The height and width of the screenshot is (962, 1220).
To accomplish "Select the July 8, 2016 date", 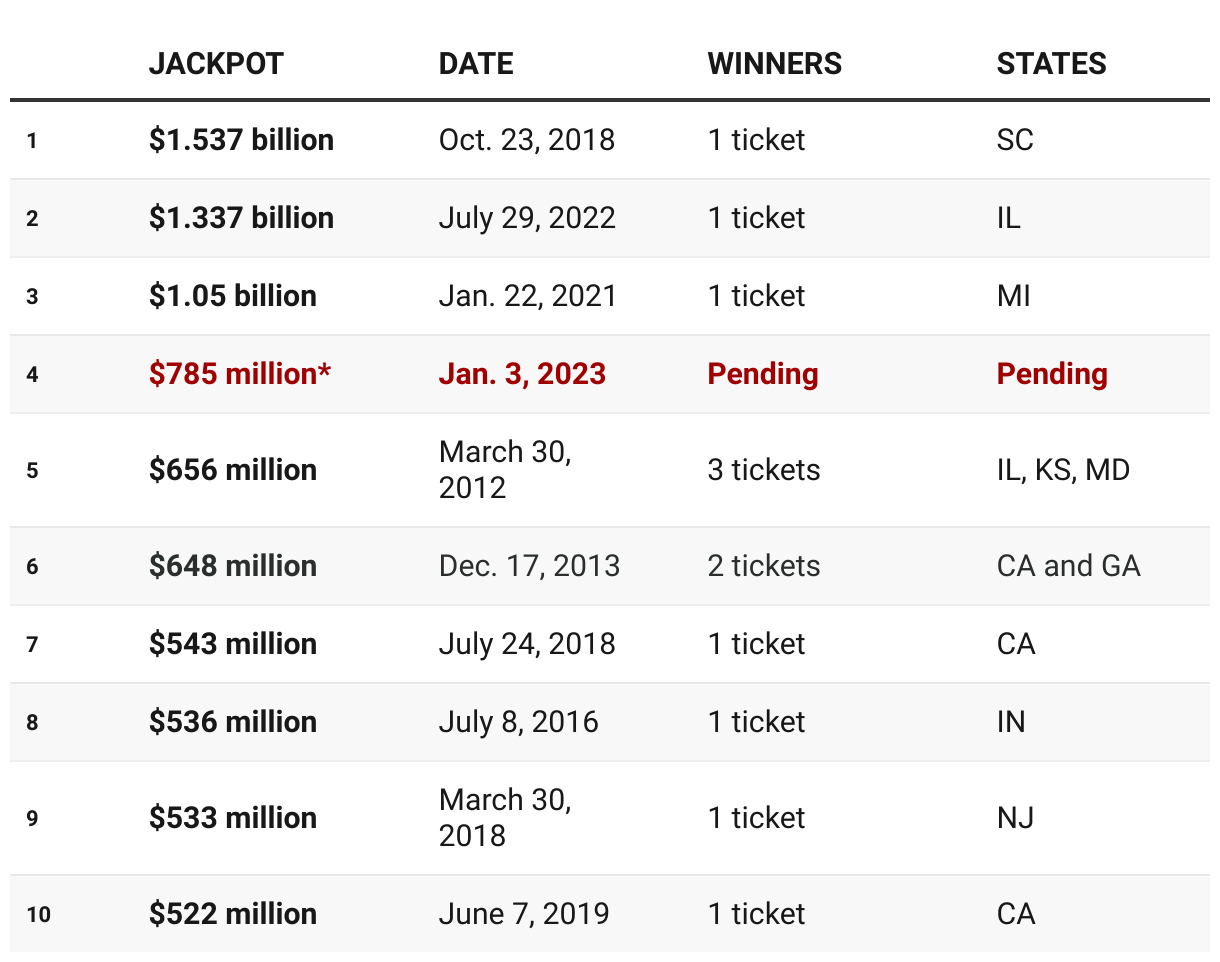I will pos(518,722).
